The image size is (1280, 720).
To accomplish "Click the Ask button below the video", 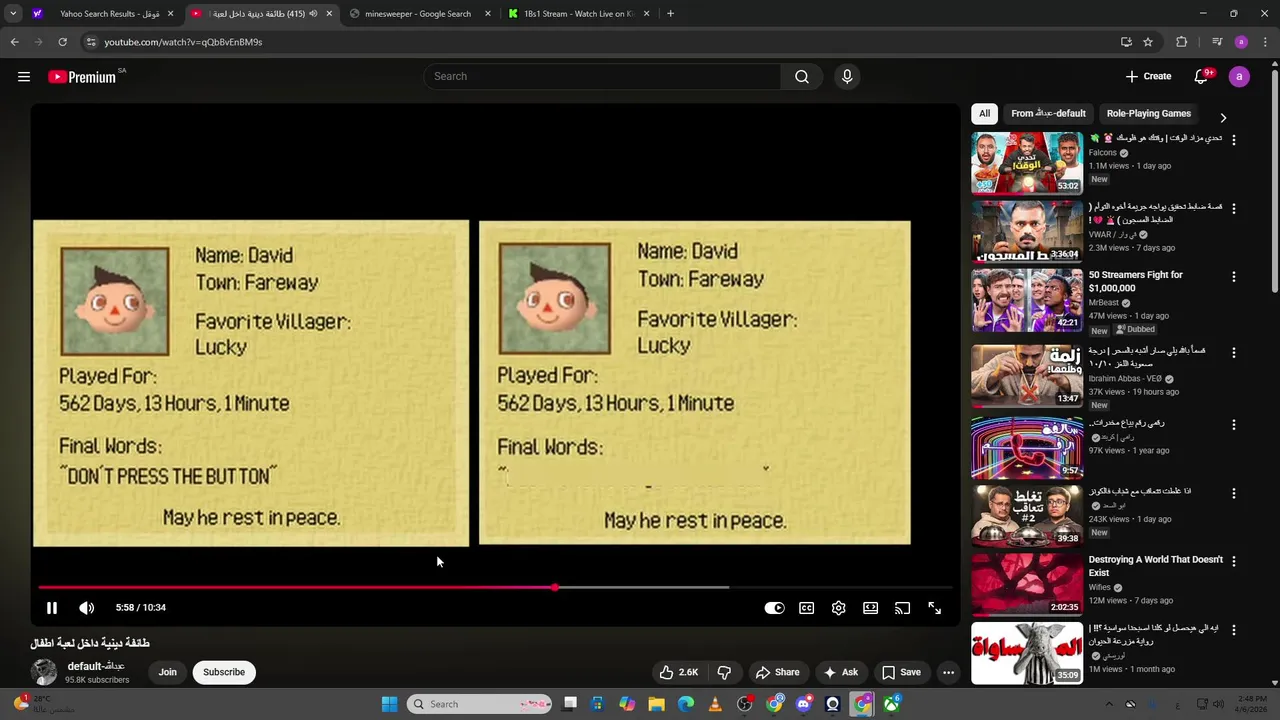I will coord(840,672).
